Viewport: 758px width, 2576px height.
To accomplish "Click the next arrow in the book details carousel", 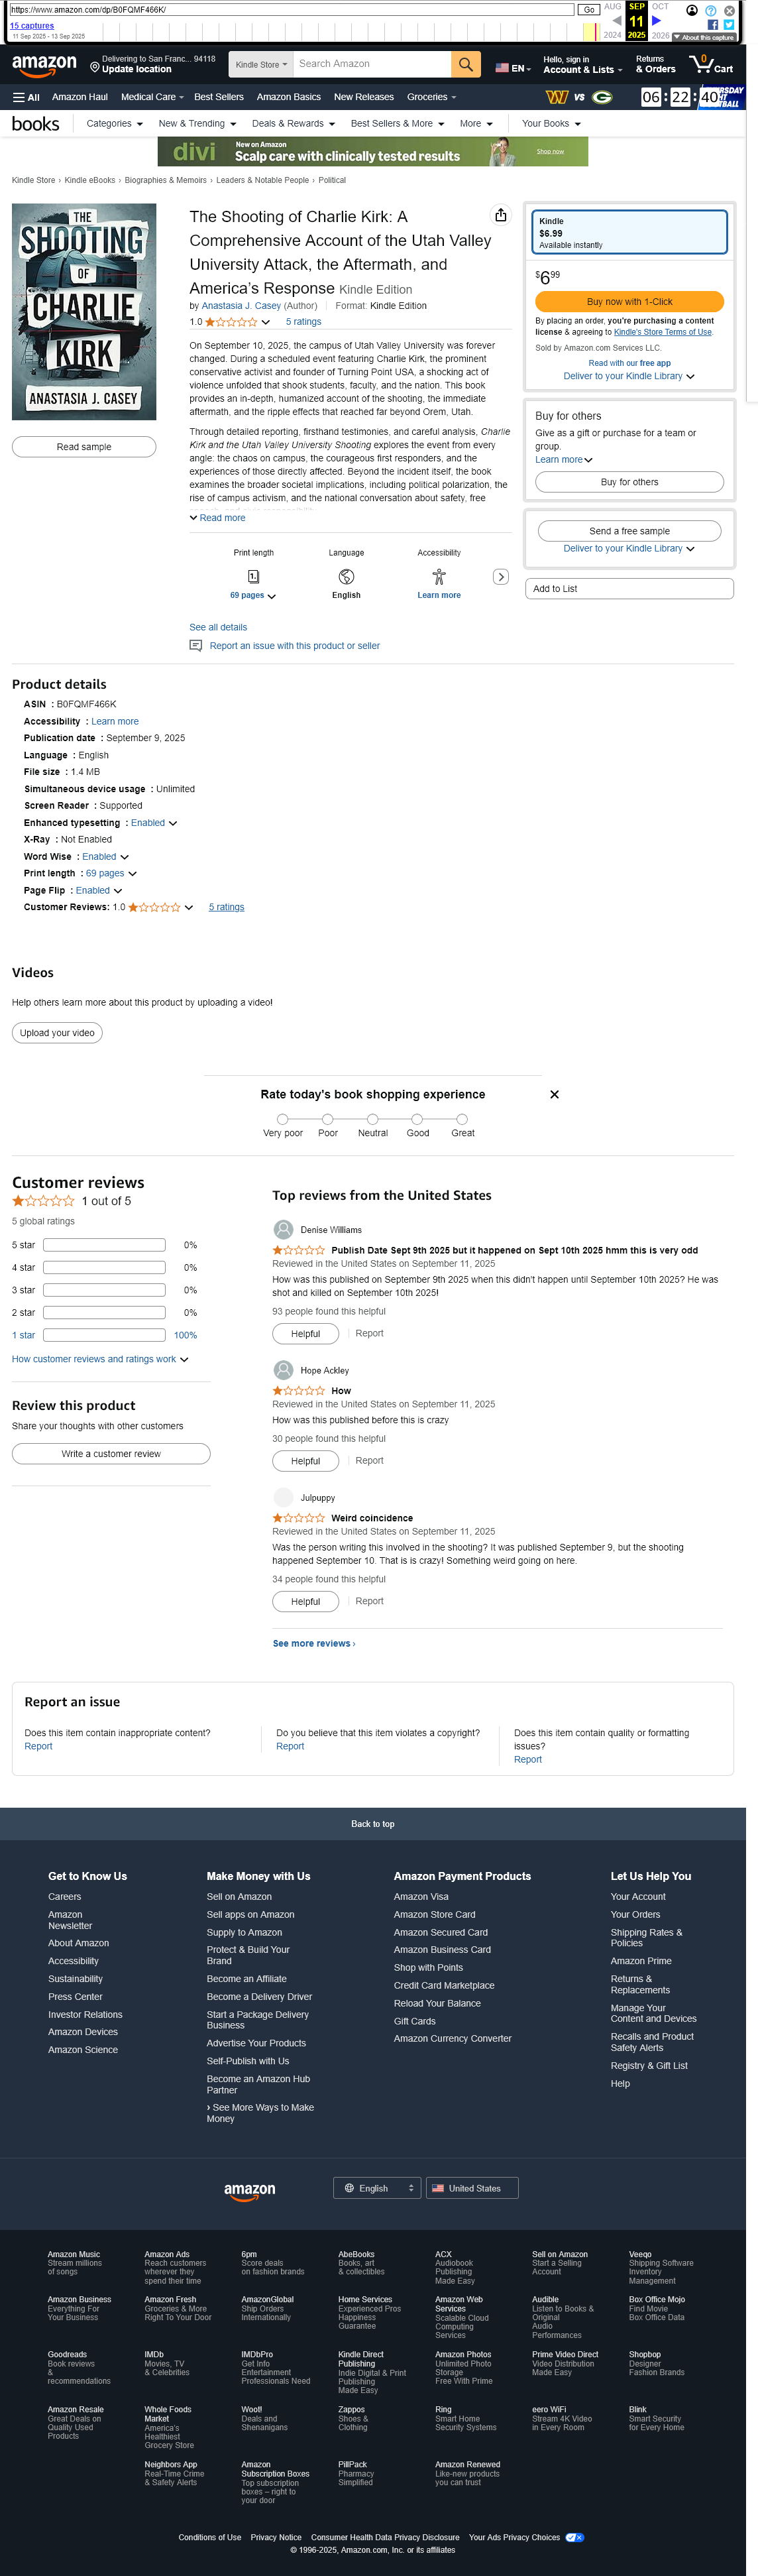I will 501,577.
